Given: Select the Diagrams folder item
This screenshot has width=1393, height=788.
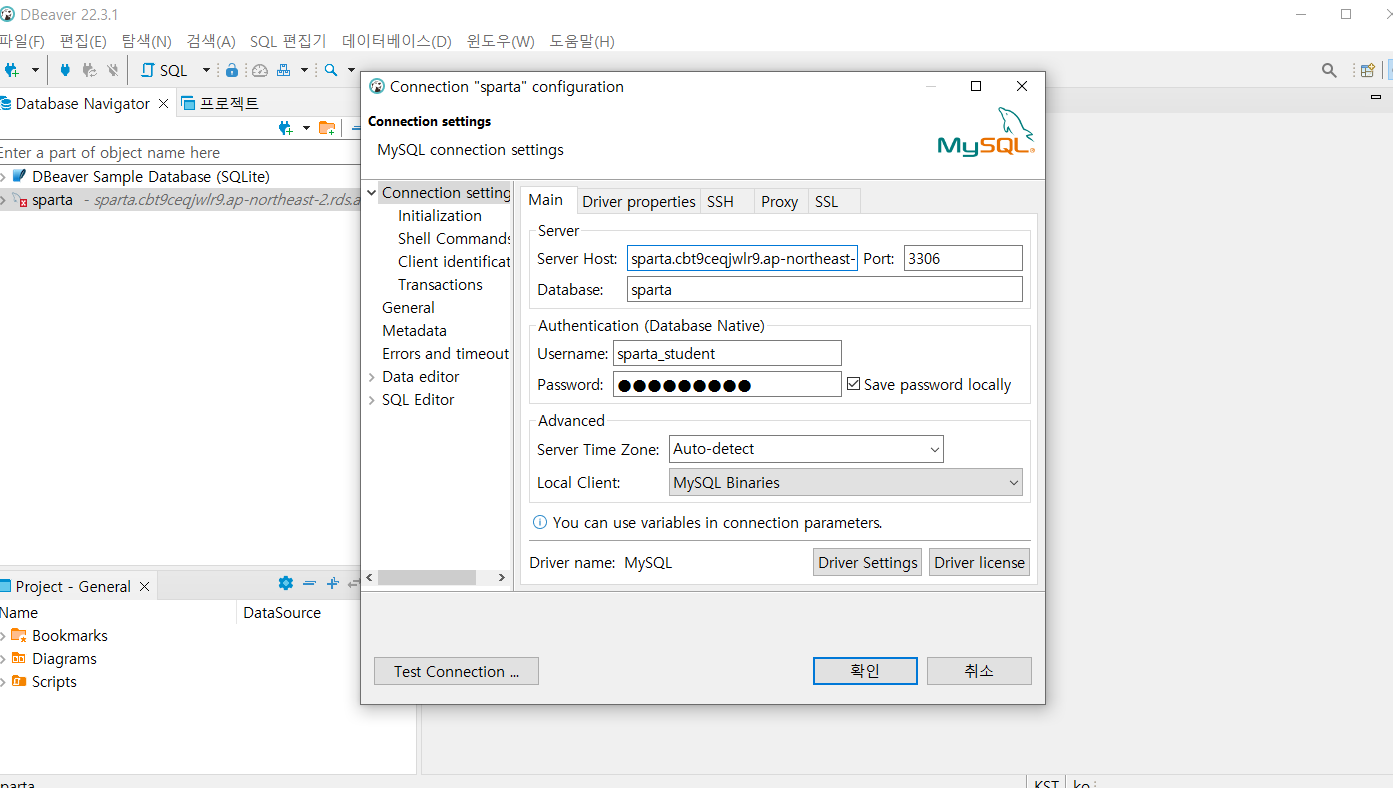Looking at the screenshot, I should click(64, 658).
